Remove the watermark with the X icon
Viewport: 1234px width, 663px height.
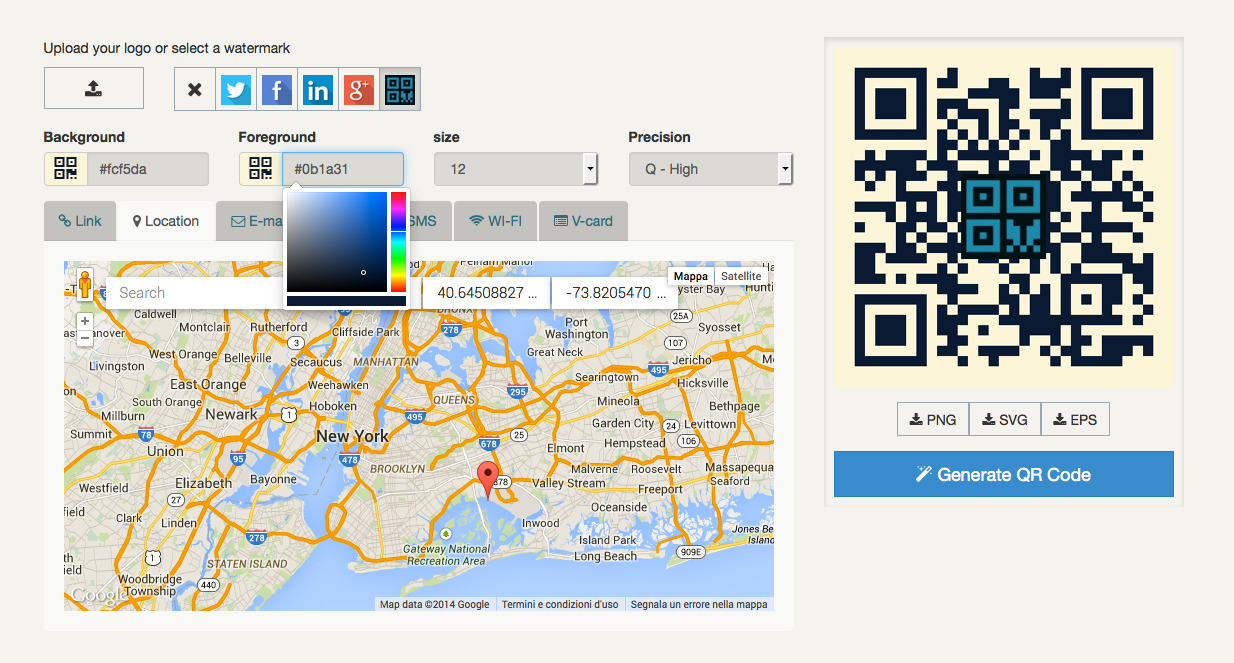(195, 89)
